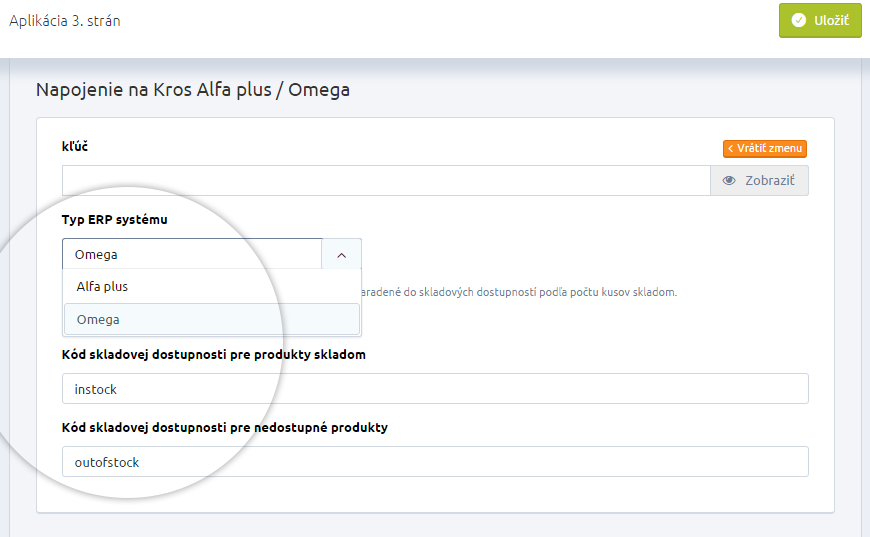The width and height of the screenshot is (870, 537).
Task: Click the Napojenie na Kros Alfa plus heading
Action: 193,89
